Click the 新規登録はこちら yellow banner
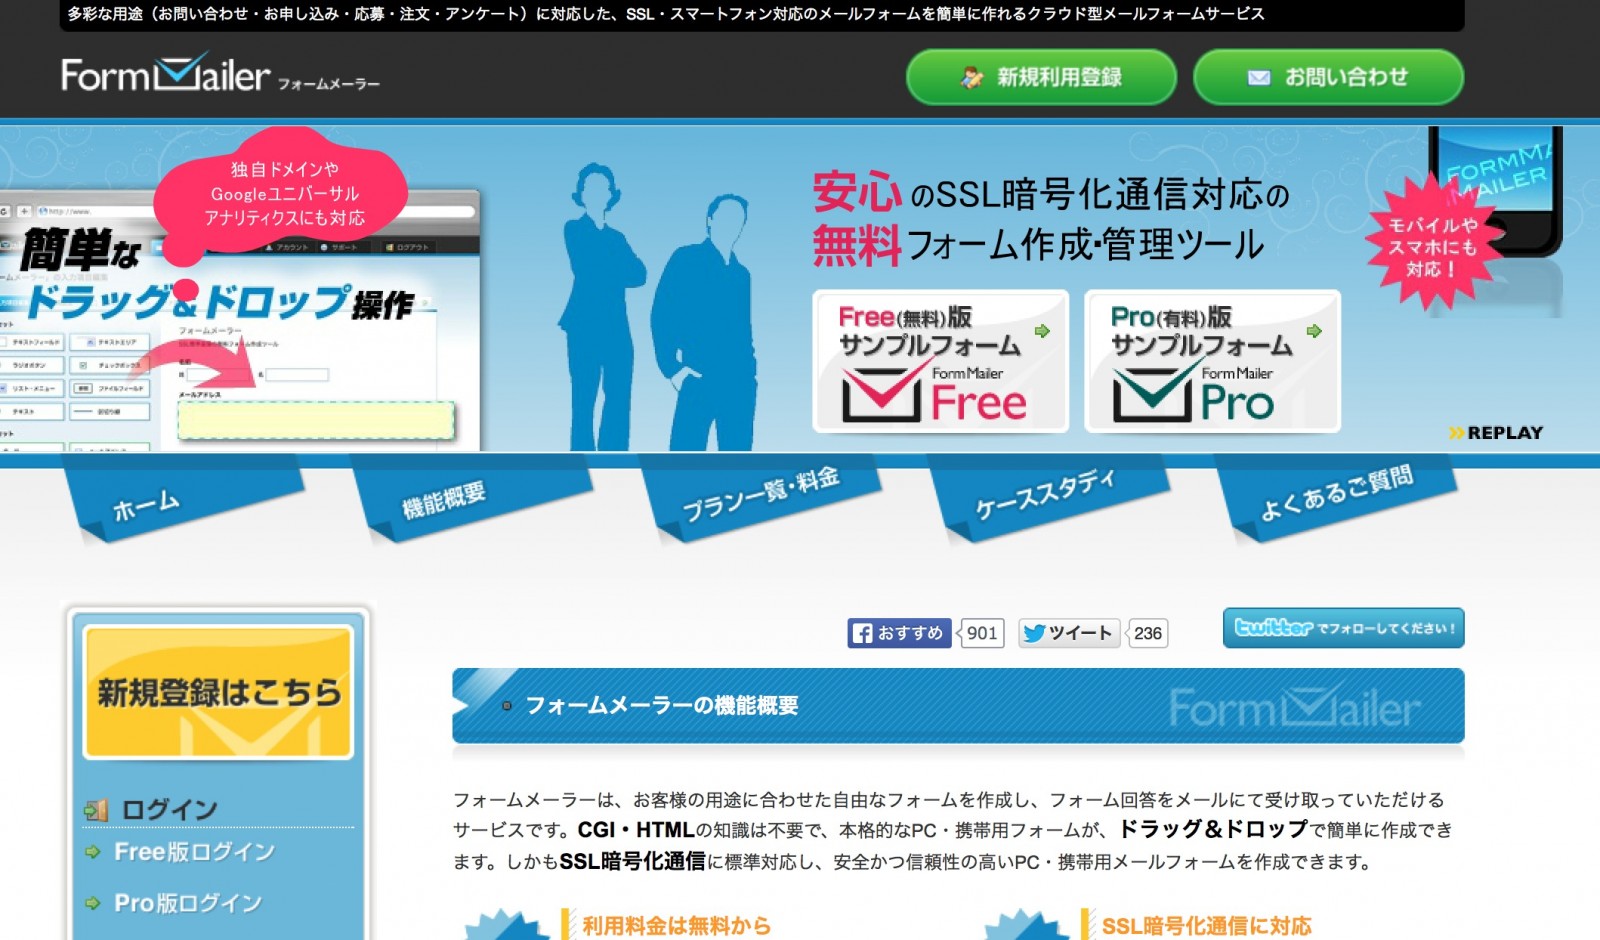The width and height of the screenshot is (1600, 940). 219,692
